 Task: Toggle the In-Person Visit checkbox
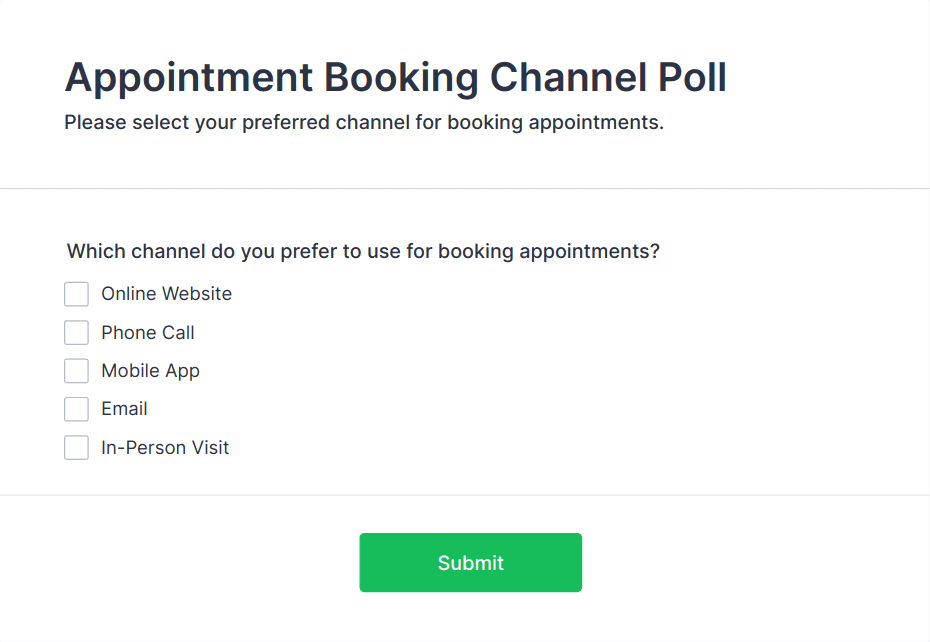(76, 448)
